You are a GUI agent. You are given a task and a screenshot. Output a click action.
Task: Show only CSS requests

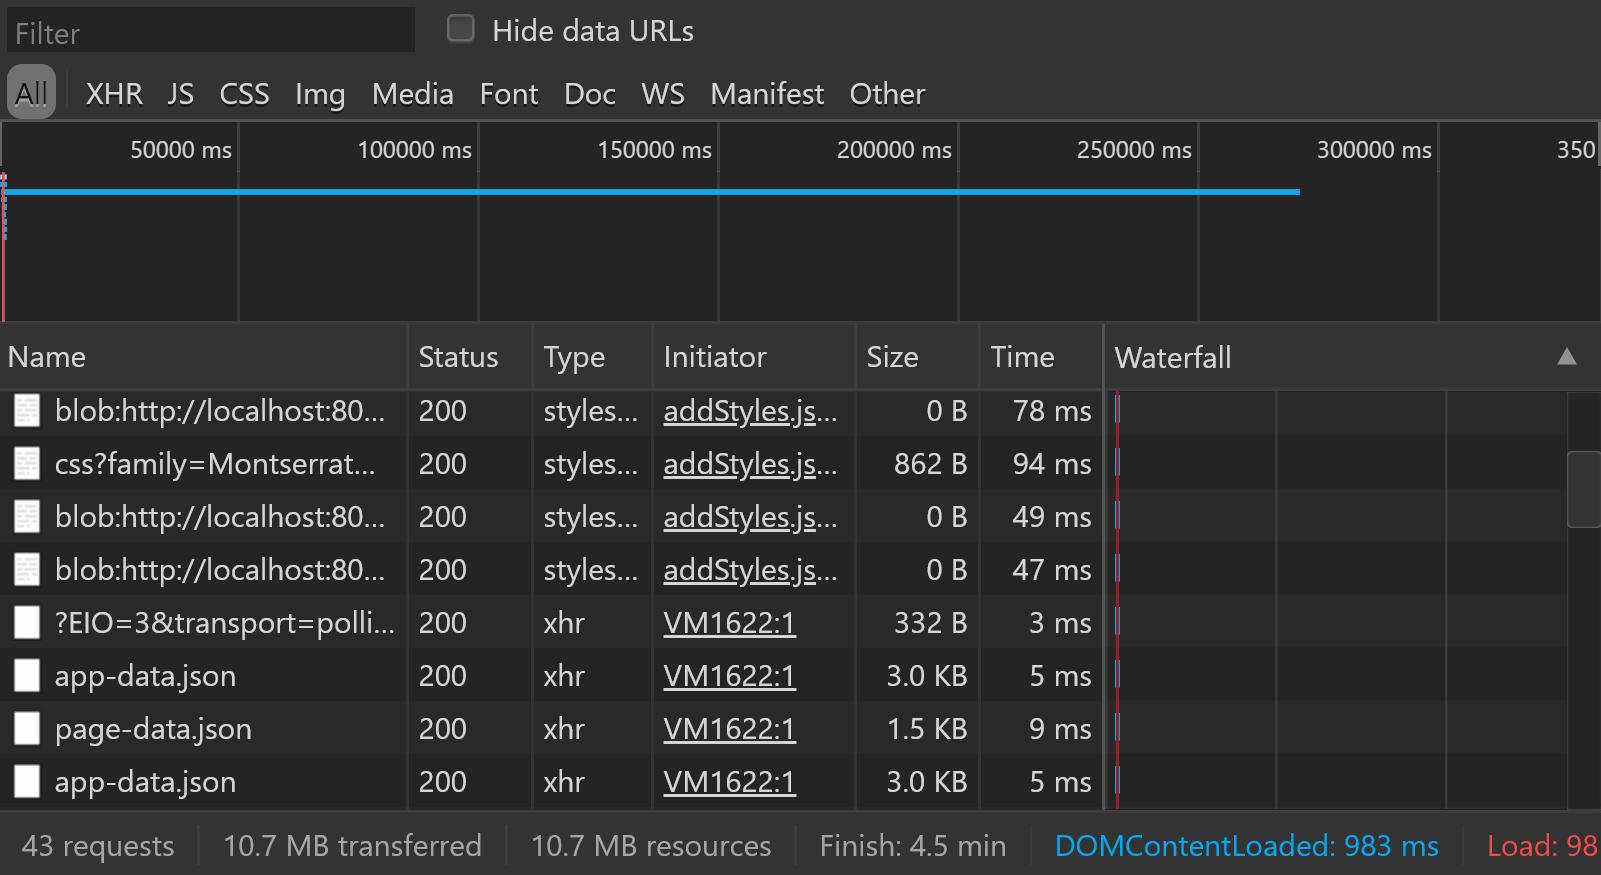coord(244,94)
